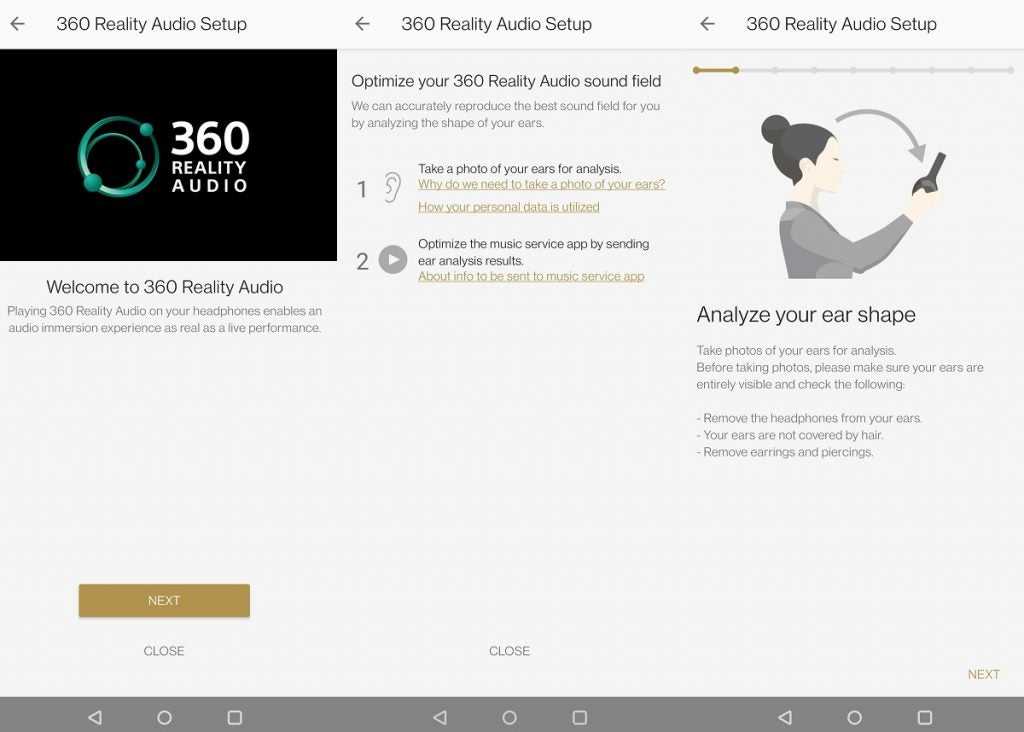Screen dimensions: 1024x732
Task: Tap back arrow above Analyze your ear shape screen
Action: pos(708,24)
